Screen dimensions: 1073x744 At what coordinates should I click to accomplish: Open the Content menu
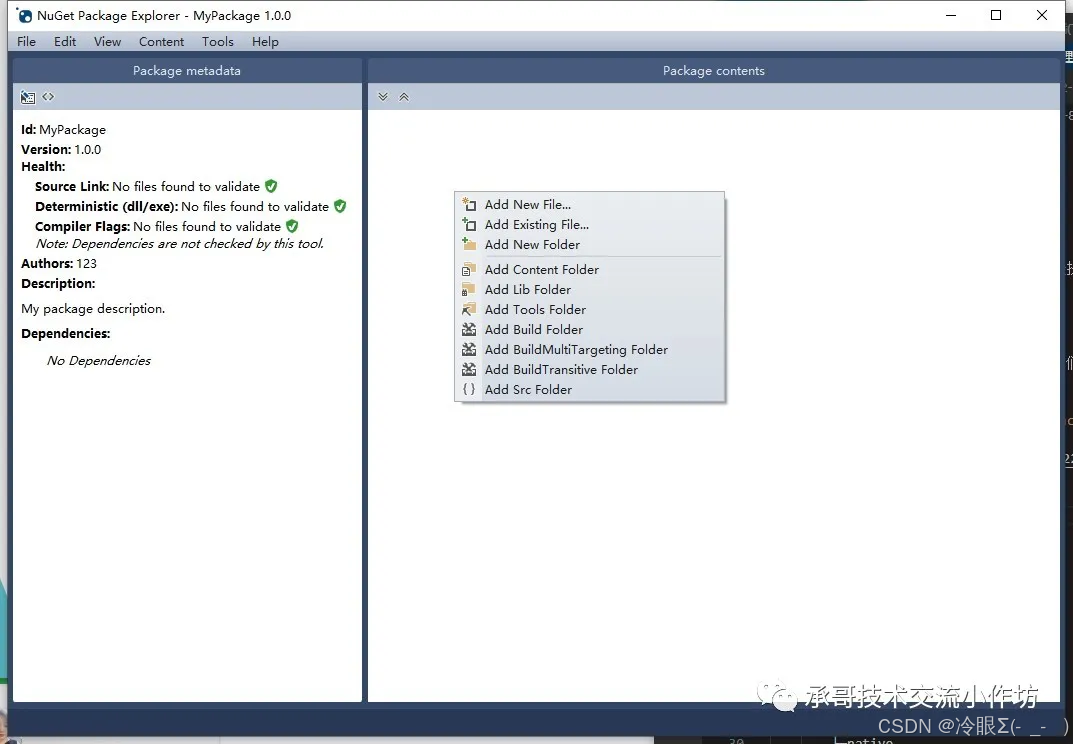[161, 42]
